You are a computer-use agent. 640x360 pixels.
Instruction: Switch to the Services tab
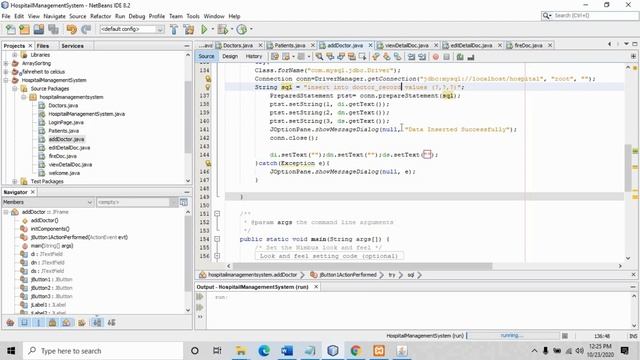tap(72, 46)
